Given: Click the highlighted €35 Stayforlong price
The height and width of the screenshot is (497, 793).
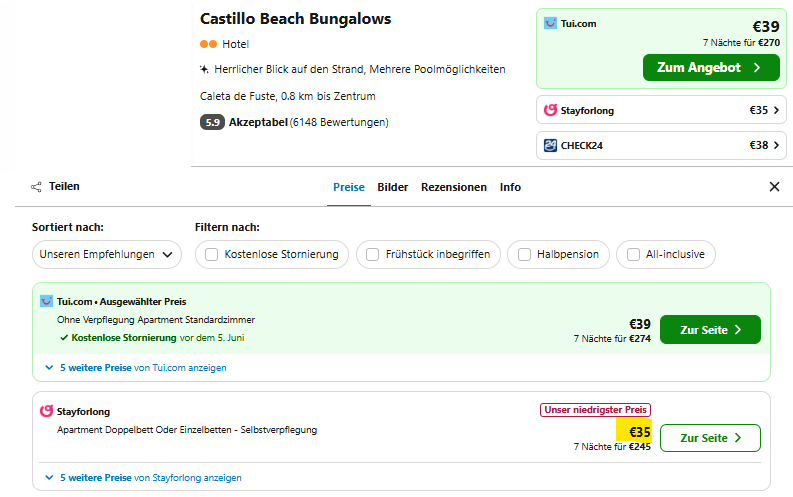Looking at the screenshot, I should click(639, 432).
